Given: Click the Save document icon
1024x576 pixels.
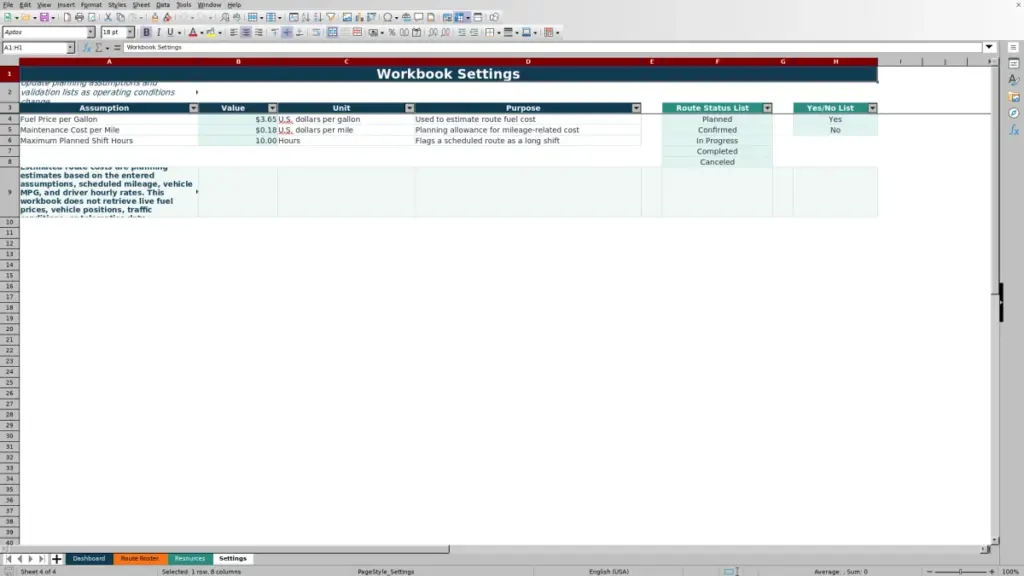Looking at the screenshot, I should 44,17.
